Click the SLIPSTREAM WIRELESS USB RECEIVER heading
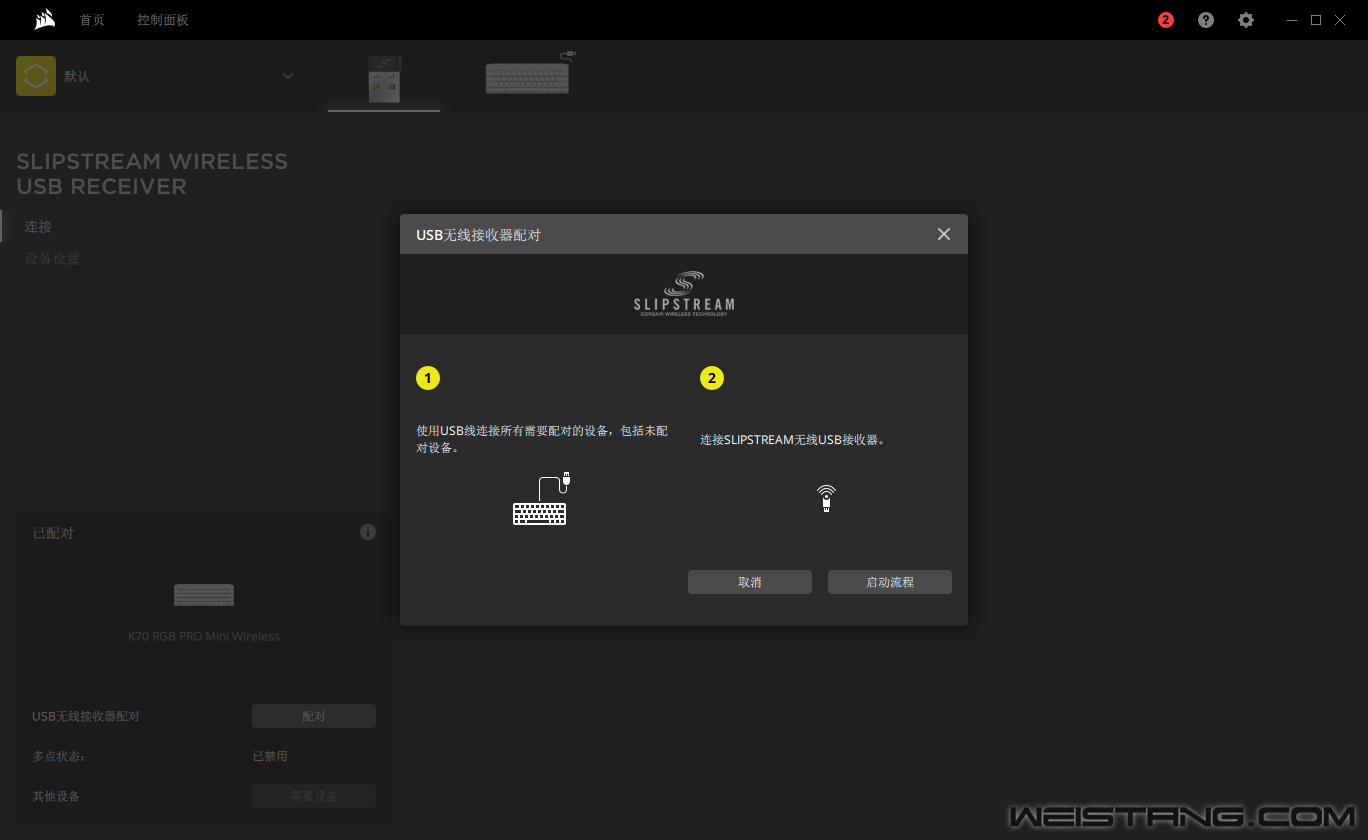The height and width of the screenshot is (840, 1368). click(x=152, y=174)
